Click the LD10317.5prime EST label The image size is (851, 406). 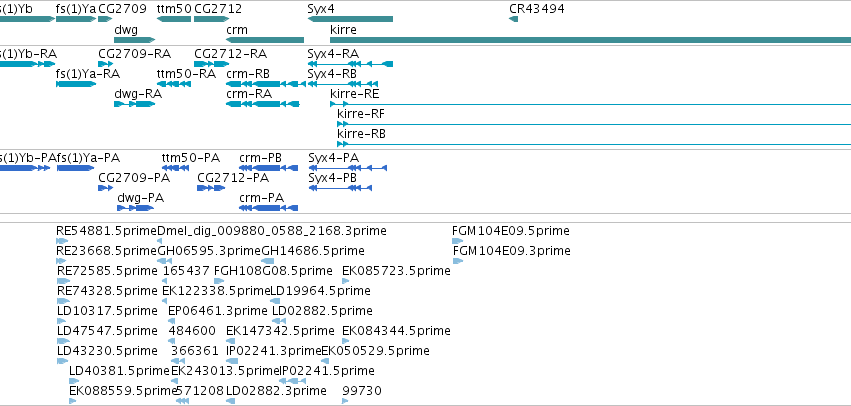click(x=107, y=311)
